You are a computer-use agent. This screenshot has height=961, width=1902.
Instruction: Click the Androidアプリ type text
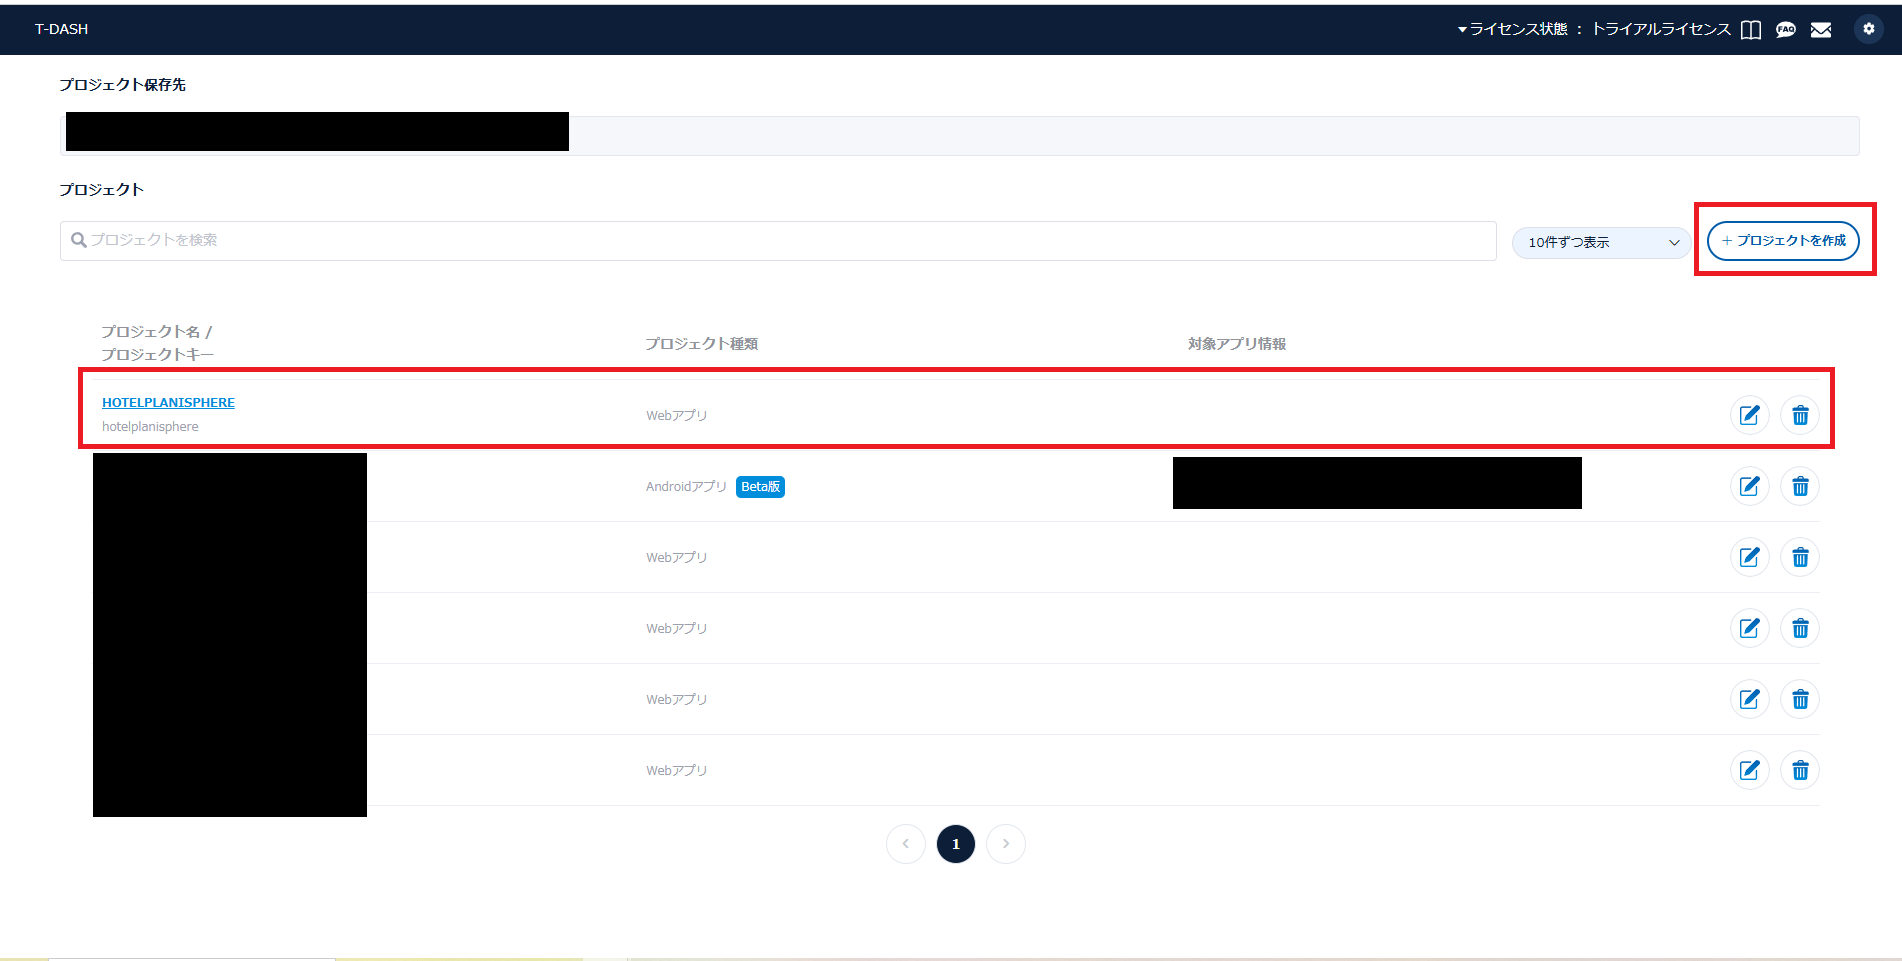(686, 487)
